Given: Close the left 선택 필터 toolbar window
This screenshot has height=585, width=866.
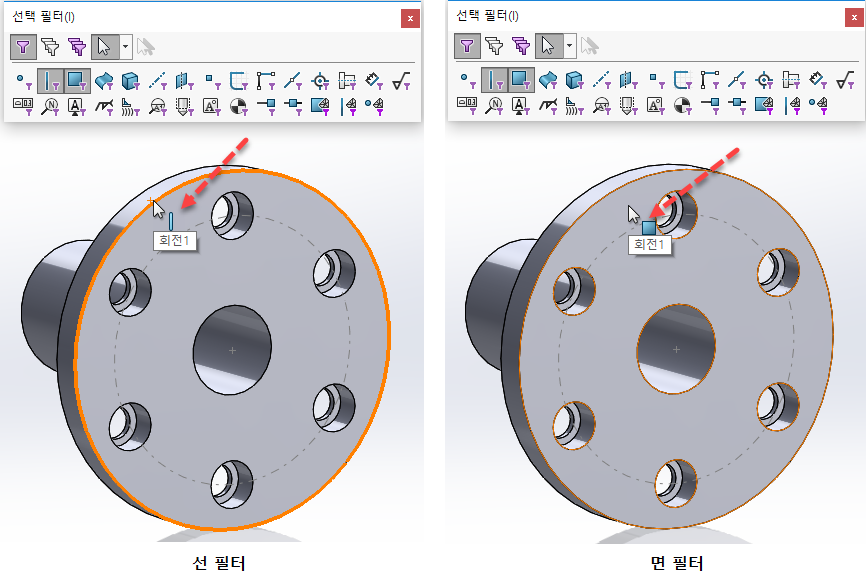Looking at the screenshot, I should point(410,18).
